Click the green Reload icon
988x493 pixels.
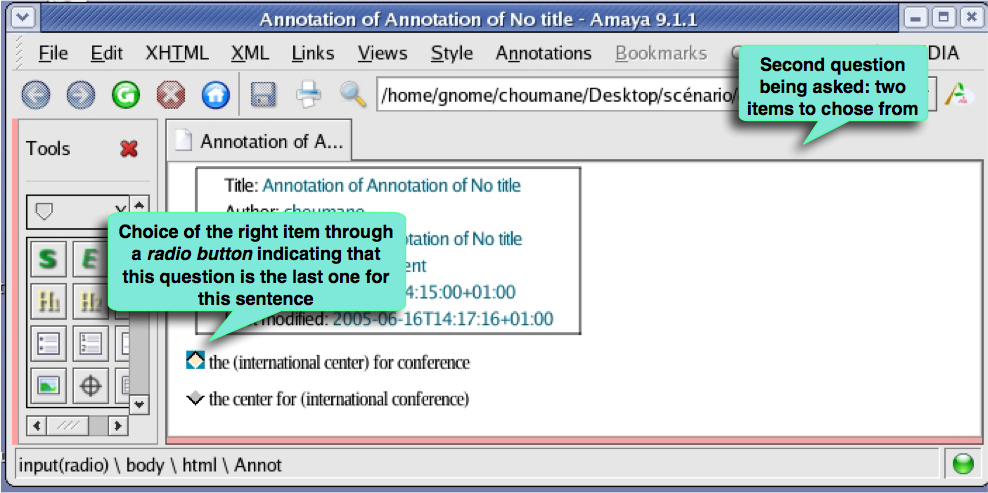coord(125,96)
